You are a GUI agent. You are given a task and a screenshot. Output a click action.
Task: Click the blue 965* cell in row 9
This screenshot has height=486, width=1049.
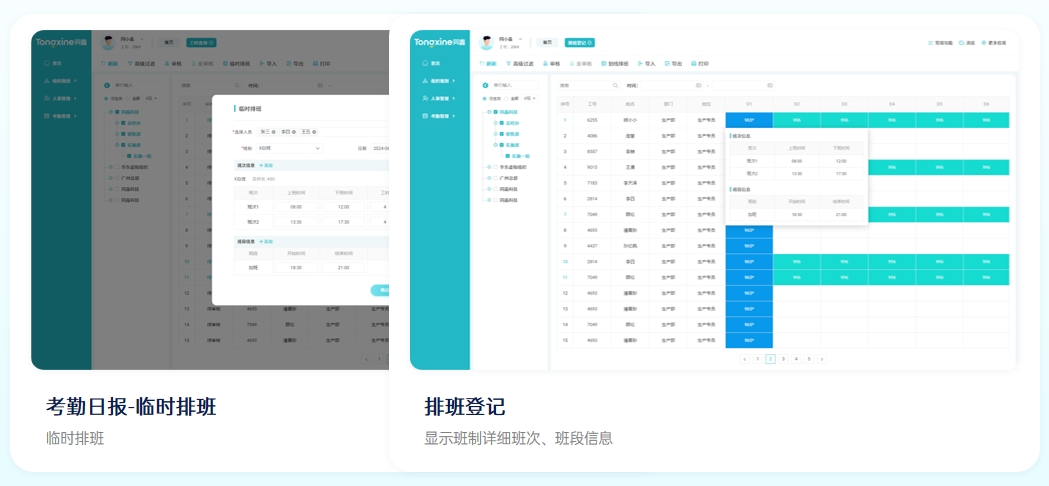coord(749,246)
